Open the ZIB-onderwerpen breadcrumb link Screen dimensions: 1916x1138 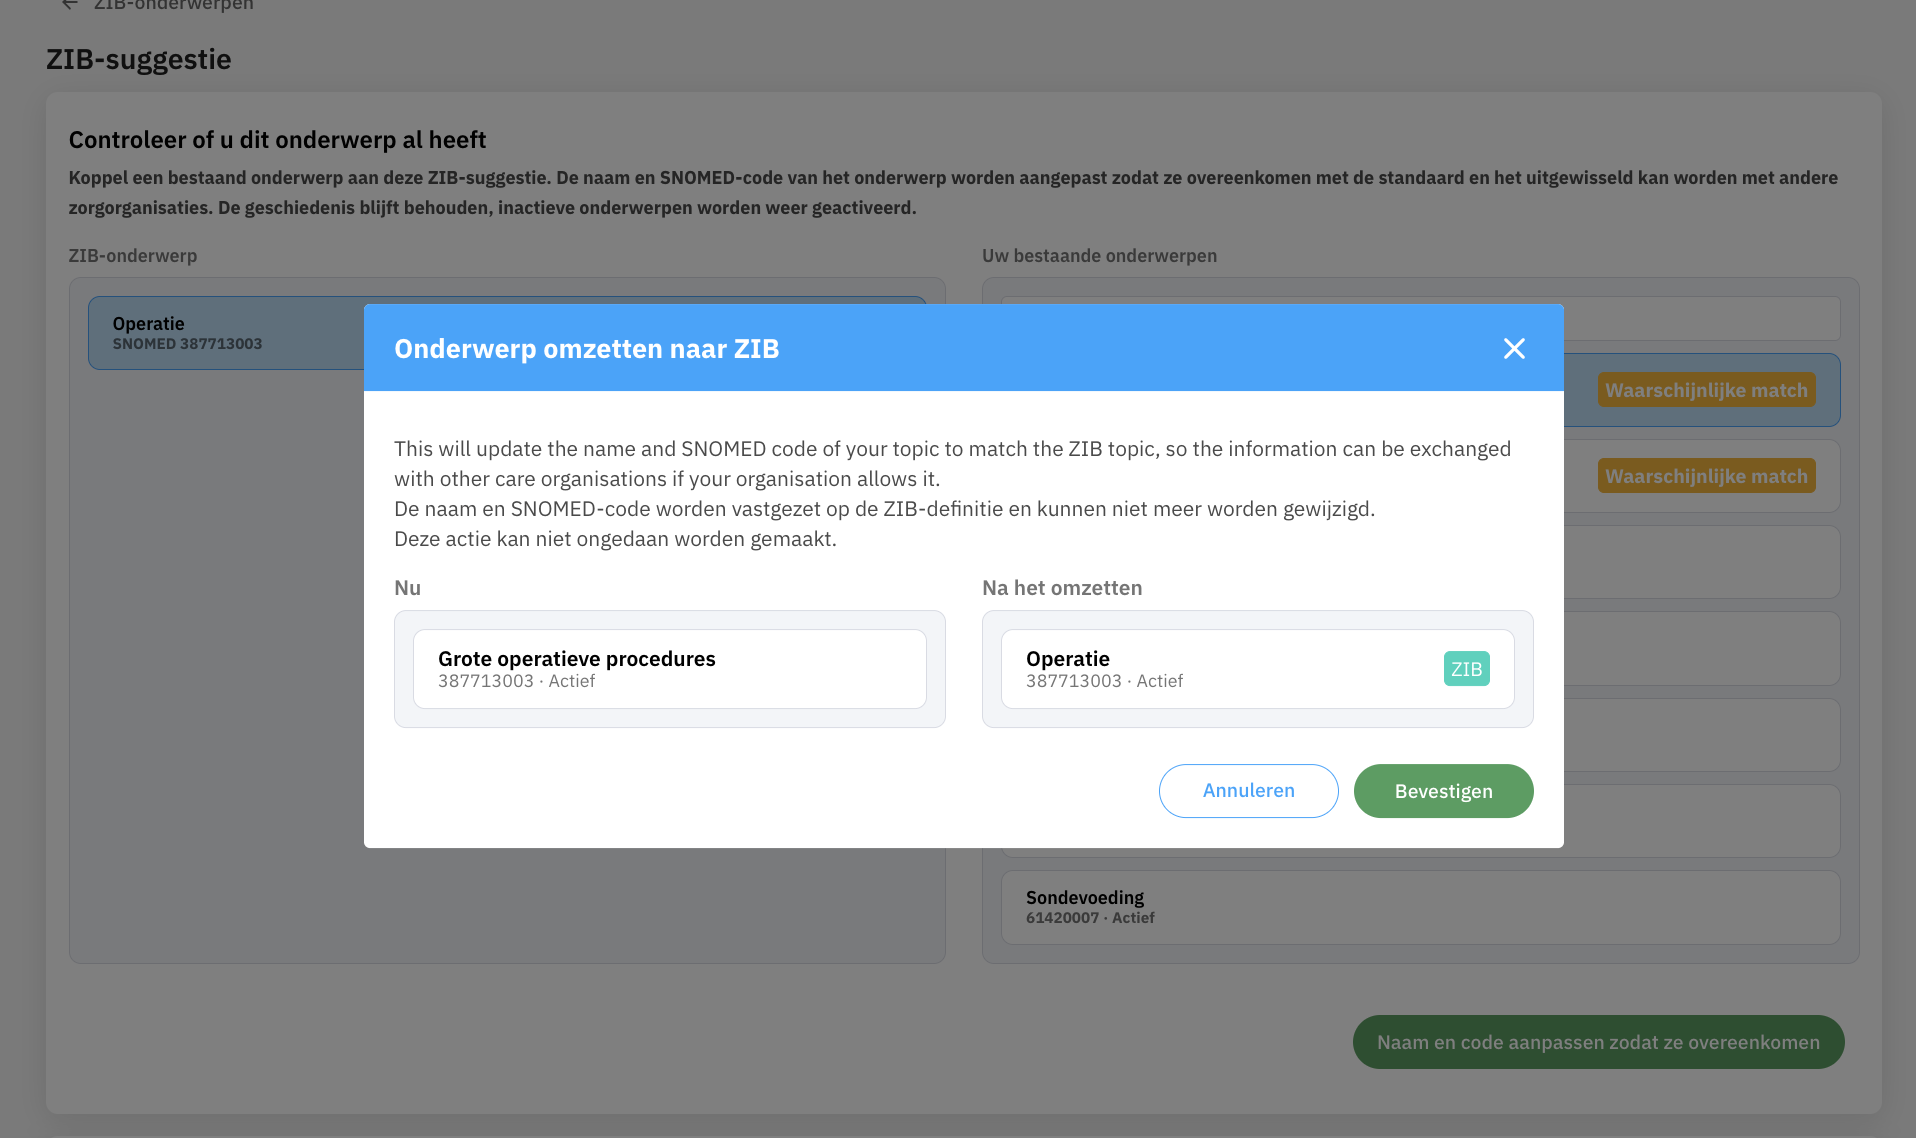(x=174, y=5)
